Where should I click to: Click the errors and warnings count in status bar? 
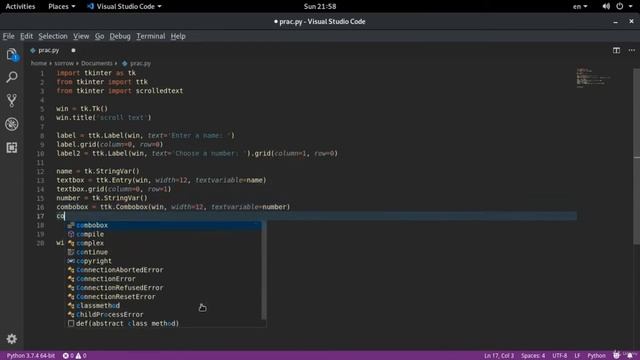74,356
